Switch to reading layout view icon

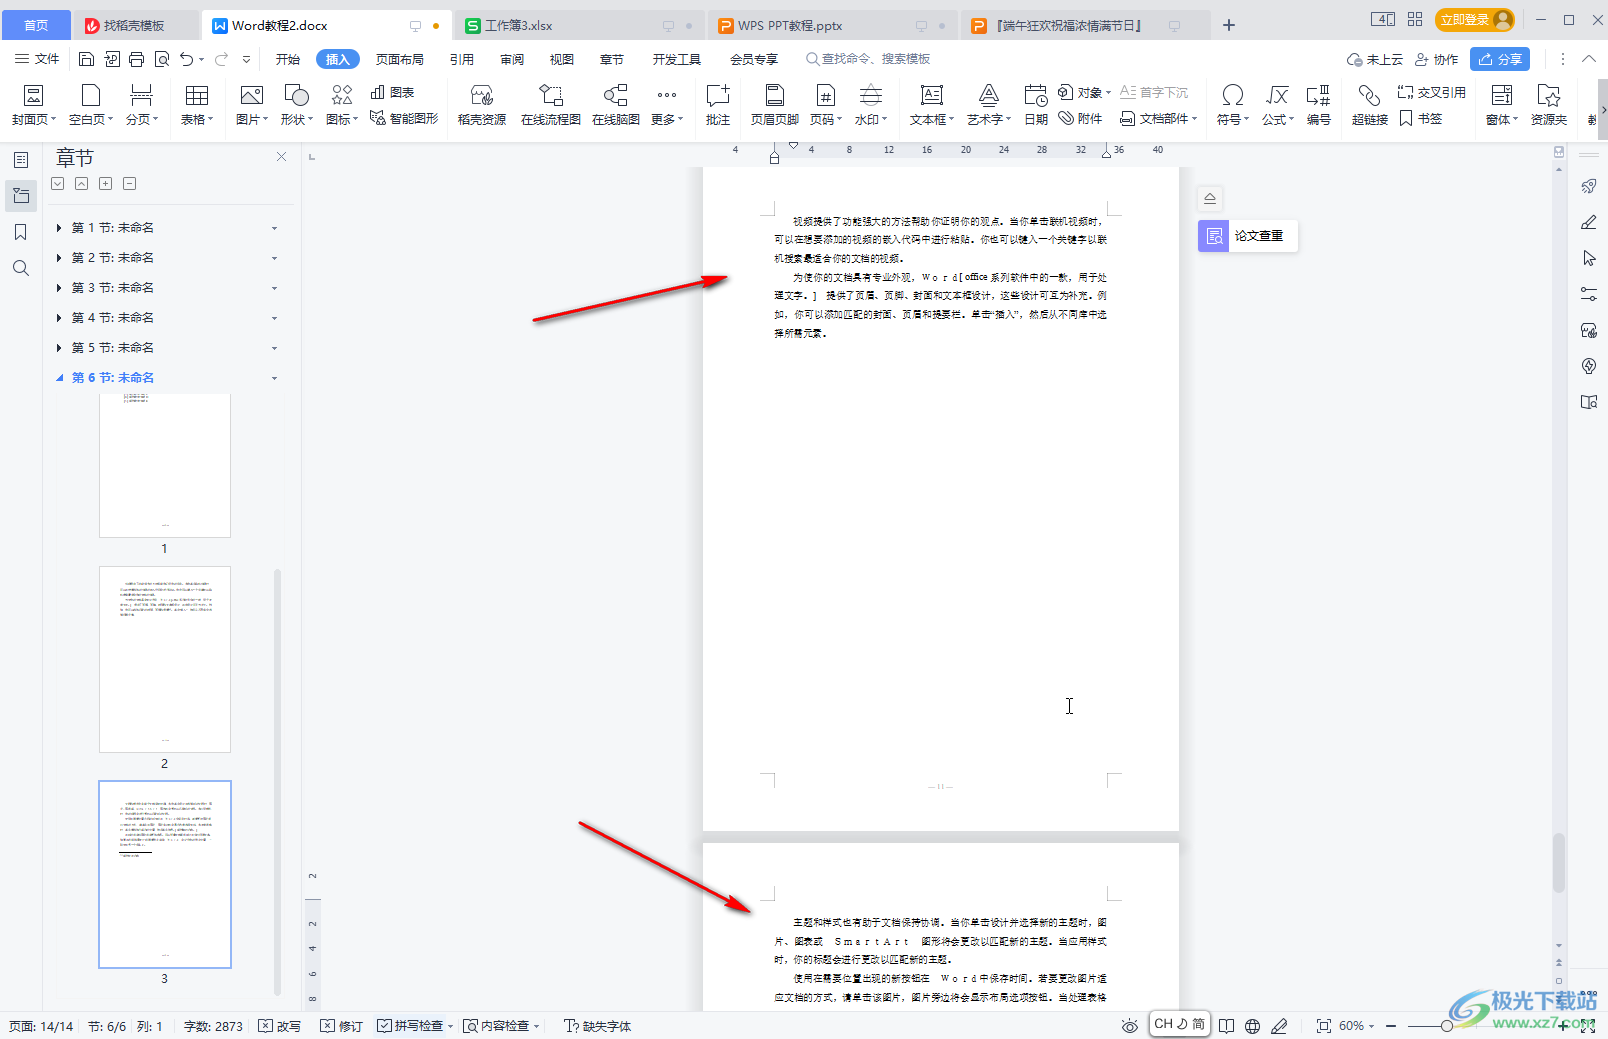1226,1026
